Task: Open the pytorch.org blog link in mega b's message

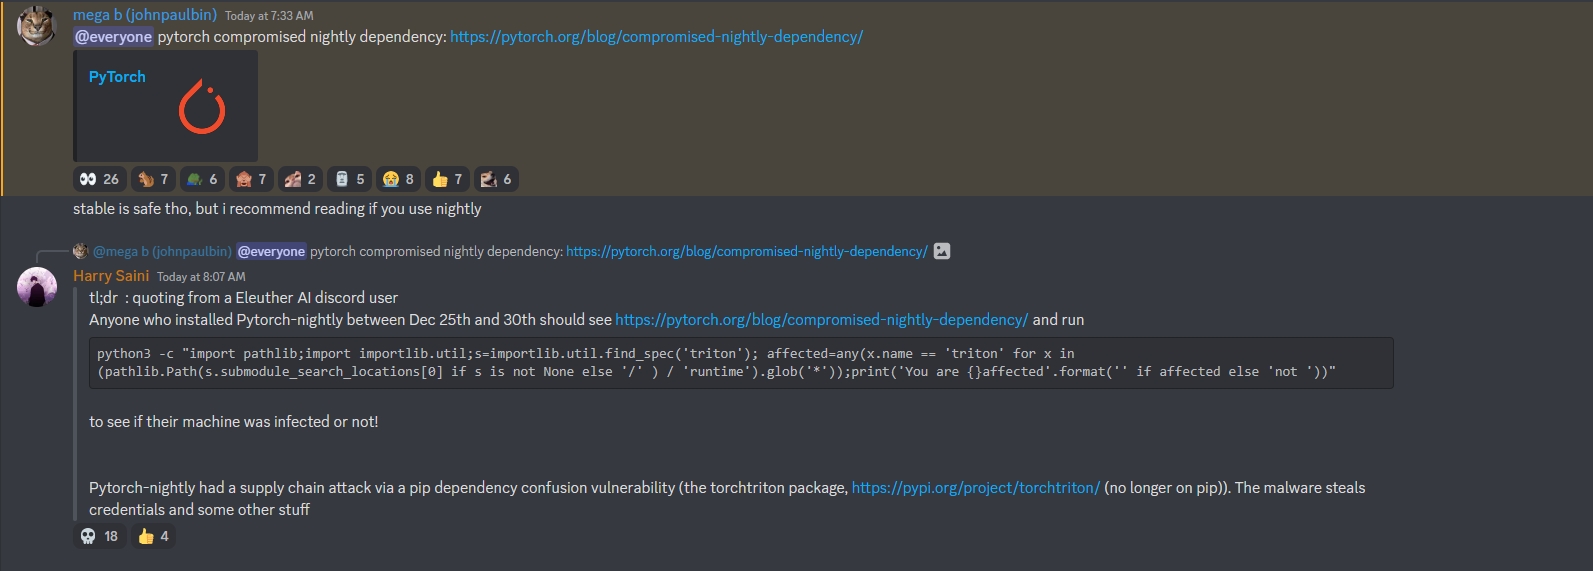Action: [x=656, y=37]
